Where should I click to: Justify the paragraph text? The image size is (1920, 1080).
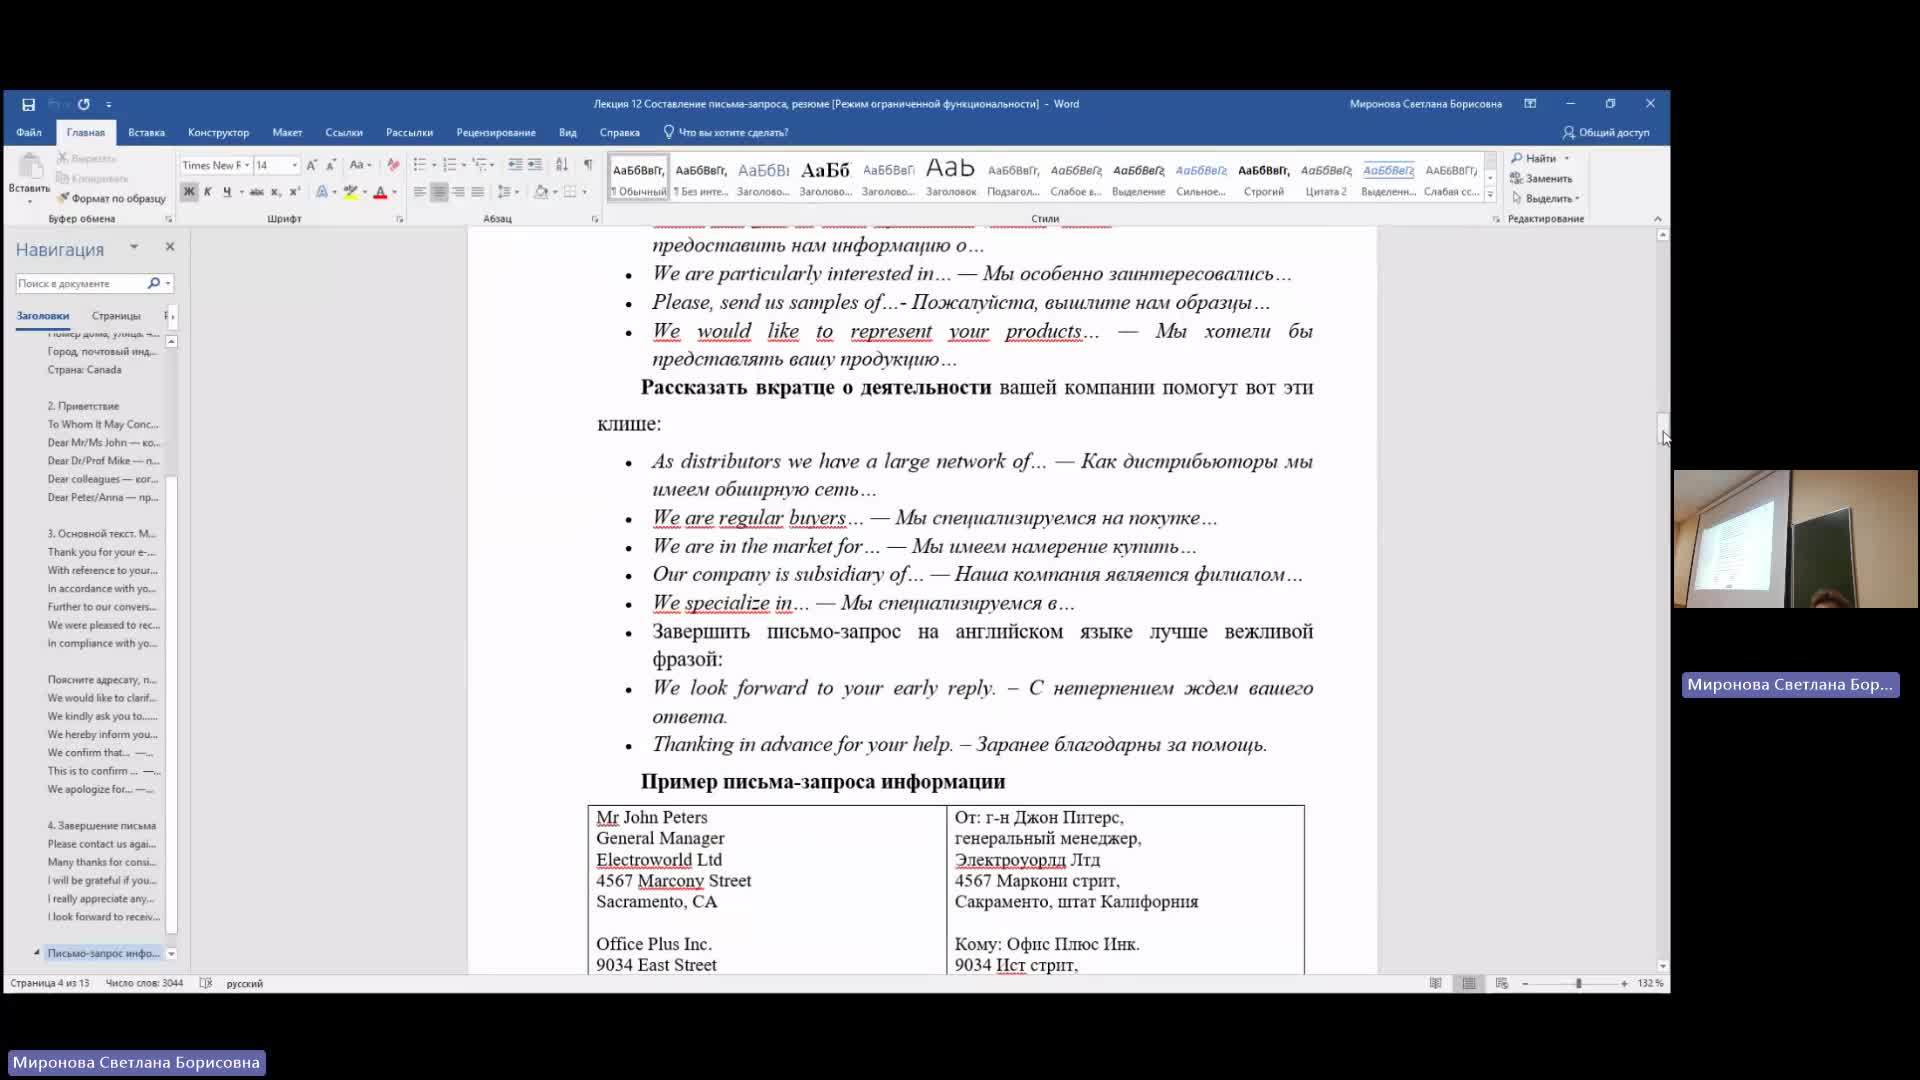(x=478, y=192)
